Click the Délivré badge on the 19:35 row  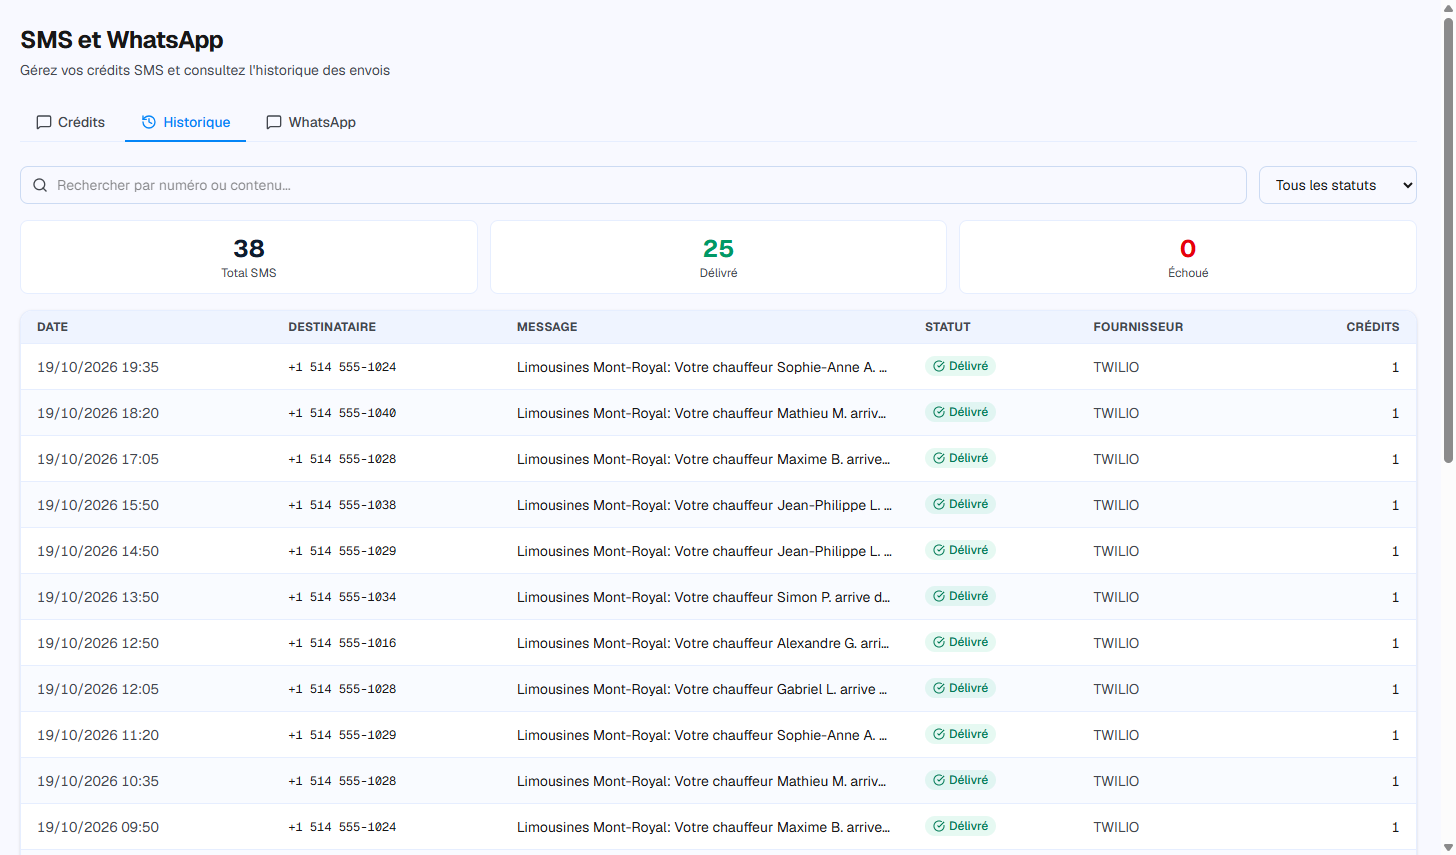click(x=960, y=366)
